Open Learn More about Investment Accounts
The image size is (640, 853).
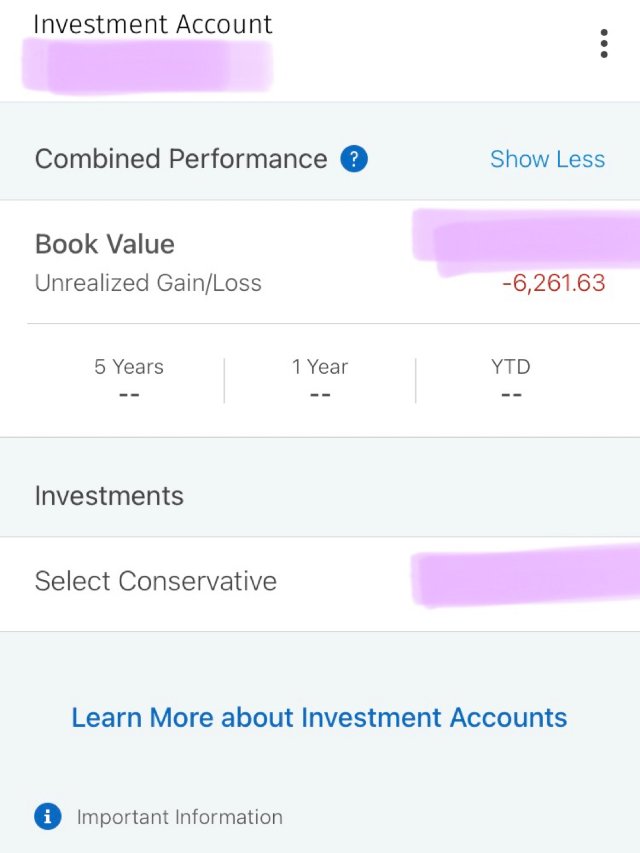(x=319, y=717)
